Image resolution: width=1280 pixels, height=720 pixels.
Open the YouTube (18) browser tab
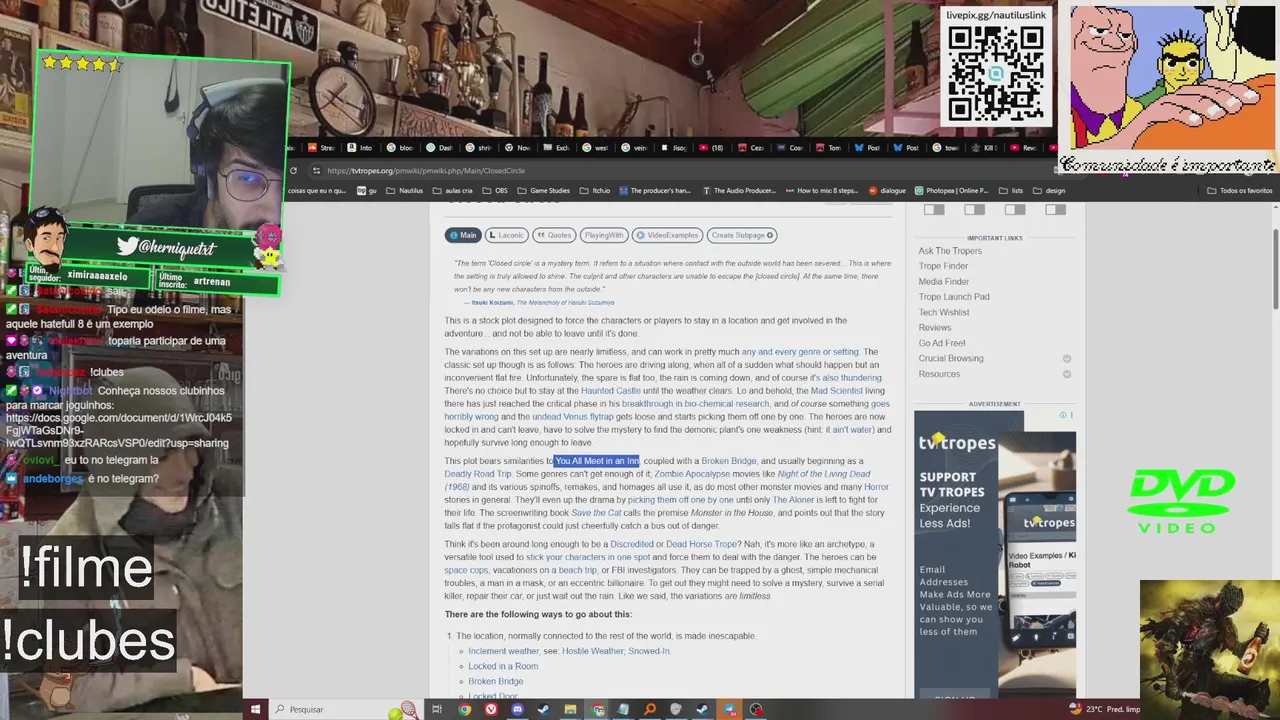click(x=710, y=148)
